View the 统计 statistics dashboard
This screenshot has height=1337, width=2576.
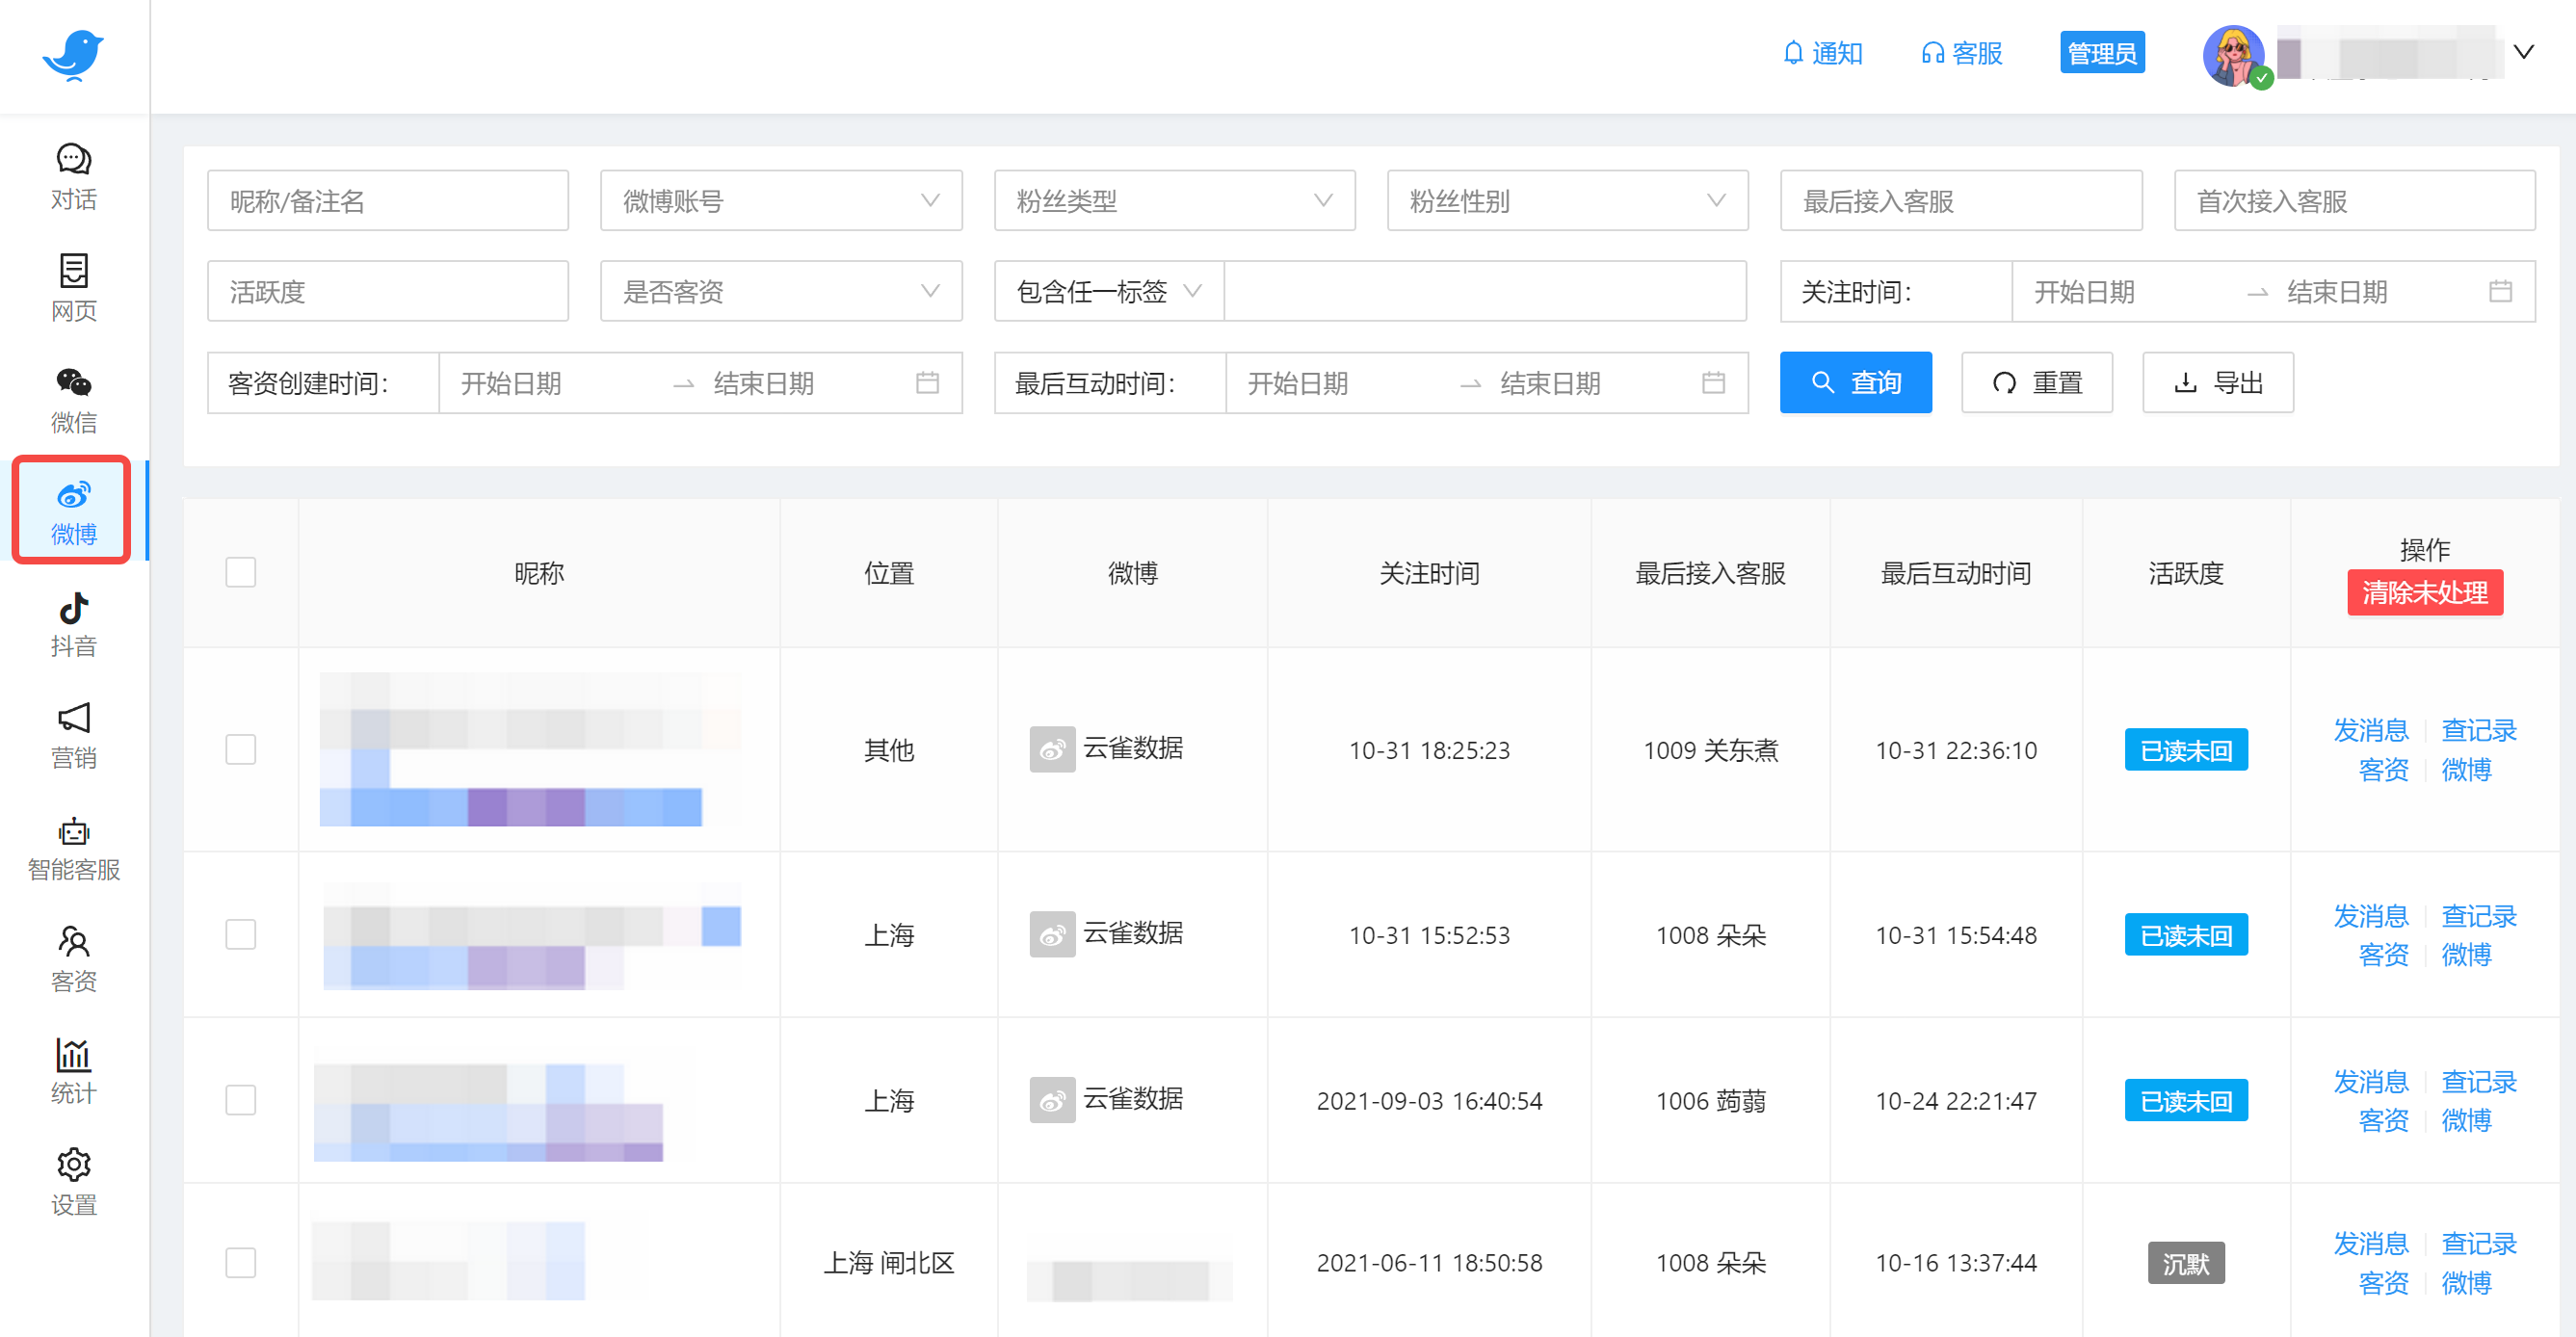point(73,1071)
